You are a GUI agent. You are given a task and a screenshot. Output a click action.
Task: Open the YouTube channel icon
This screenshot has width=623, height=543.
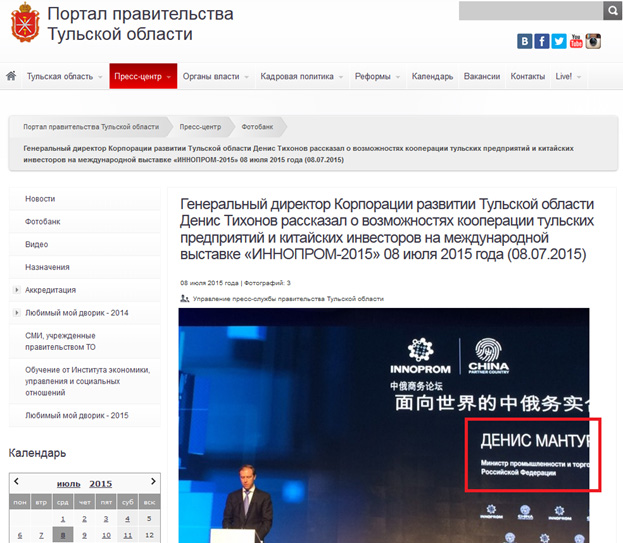(575, 41)
